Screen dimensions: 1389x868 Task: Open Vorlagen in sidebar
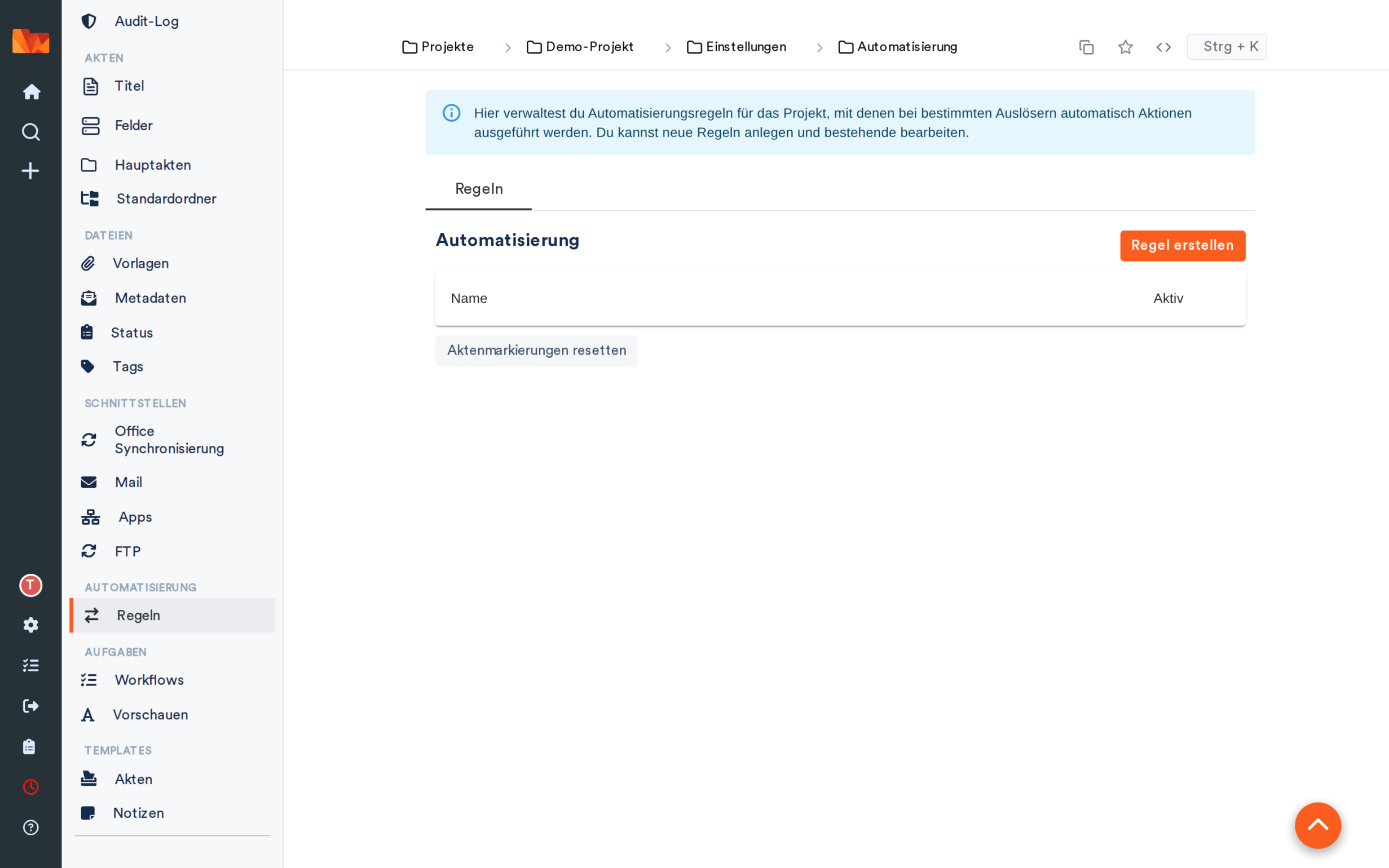172,264
